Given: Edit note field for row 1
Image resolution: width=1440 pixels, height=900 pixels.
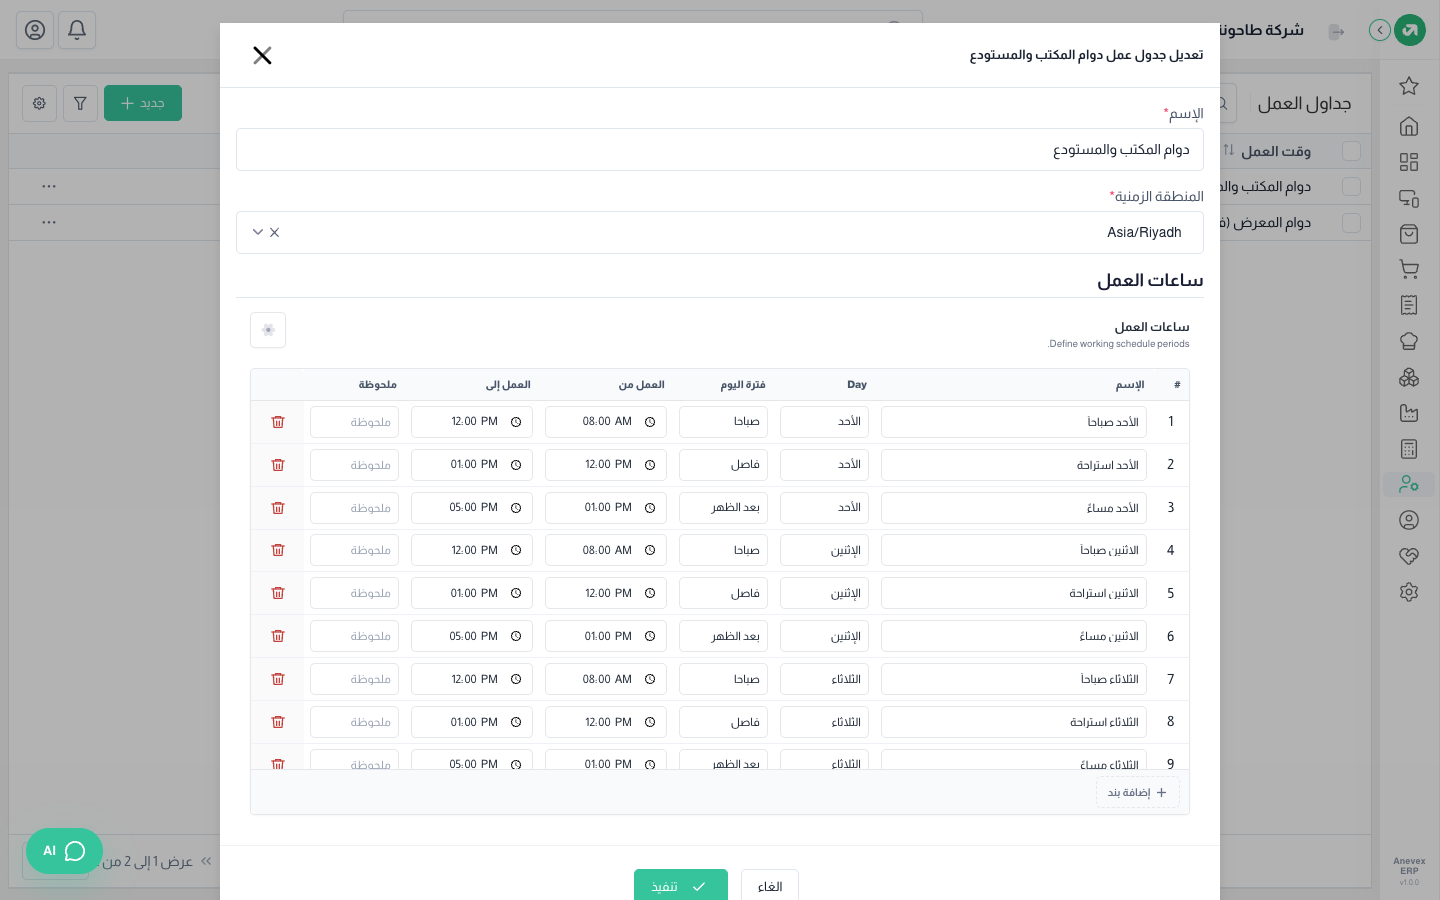Looking at the screenshot, I should 354,422.
